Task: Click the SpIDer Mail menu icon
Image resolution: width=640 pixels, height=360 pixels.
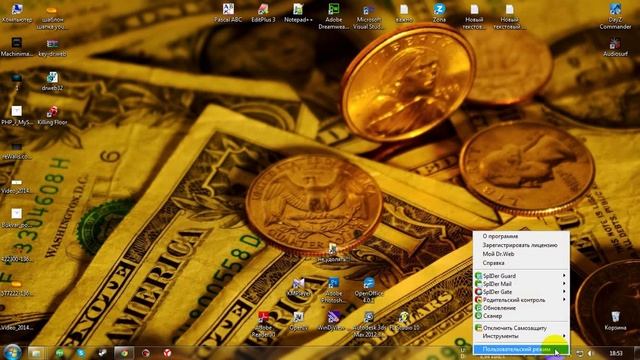Action: pyautogui.click(x=478, y=284)
